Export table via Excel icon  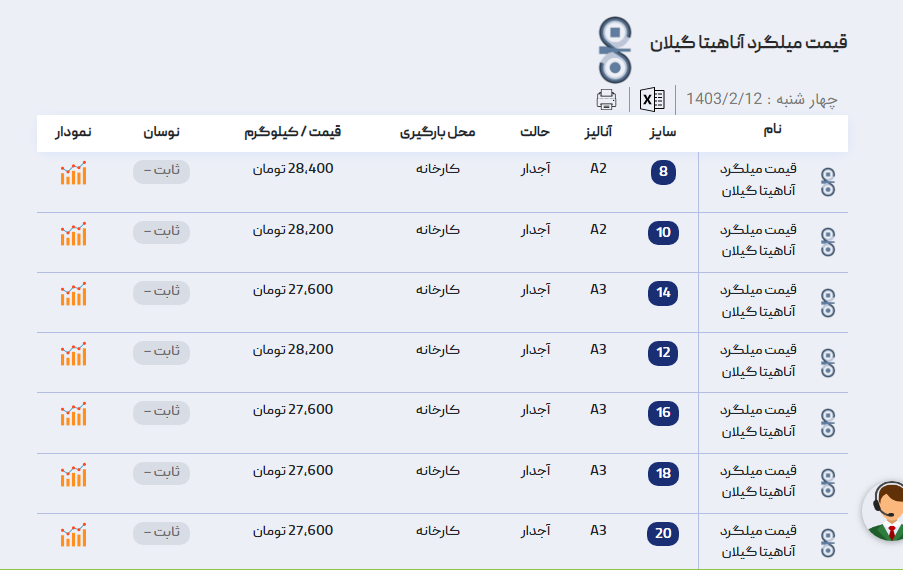tap(652, 99)
